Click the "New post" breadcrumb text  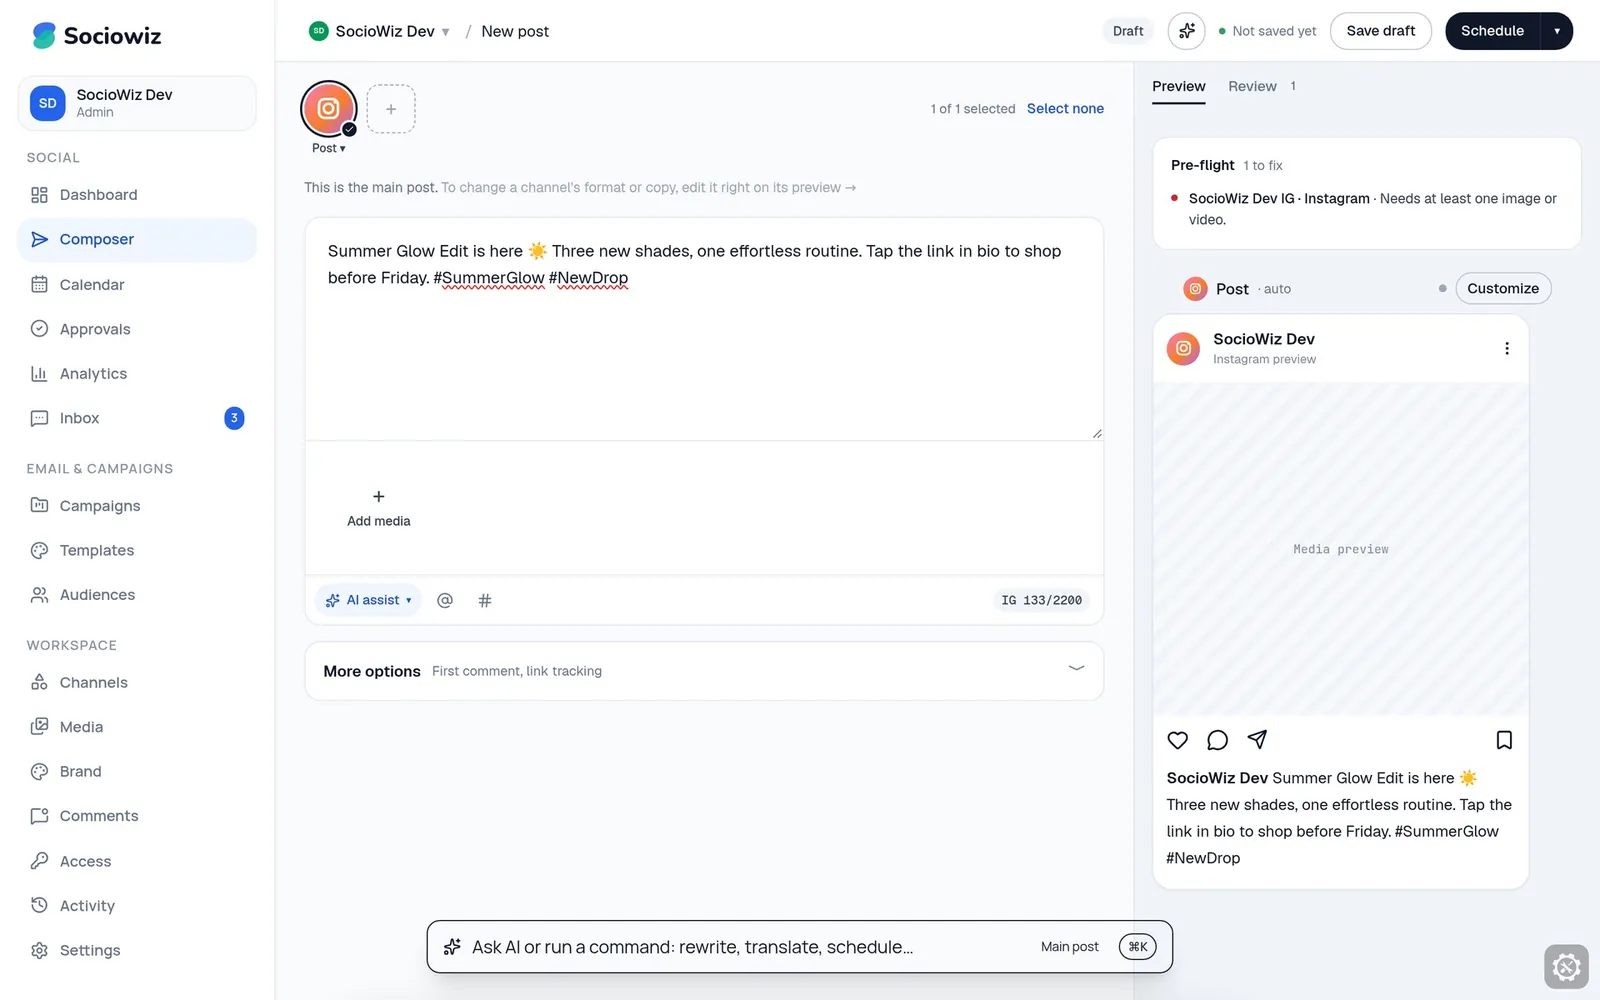click(x=515, y=31)
